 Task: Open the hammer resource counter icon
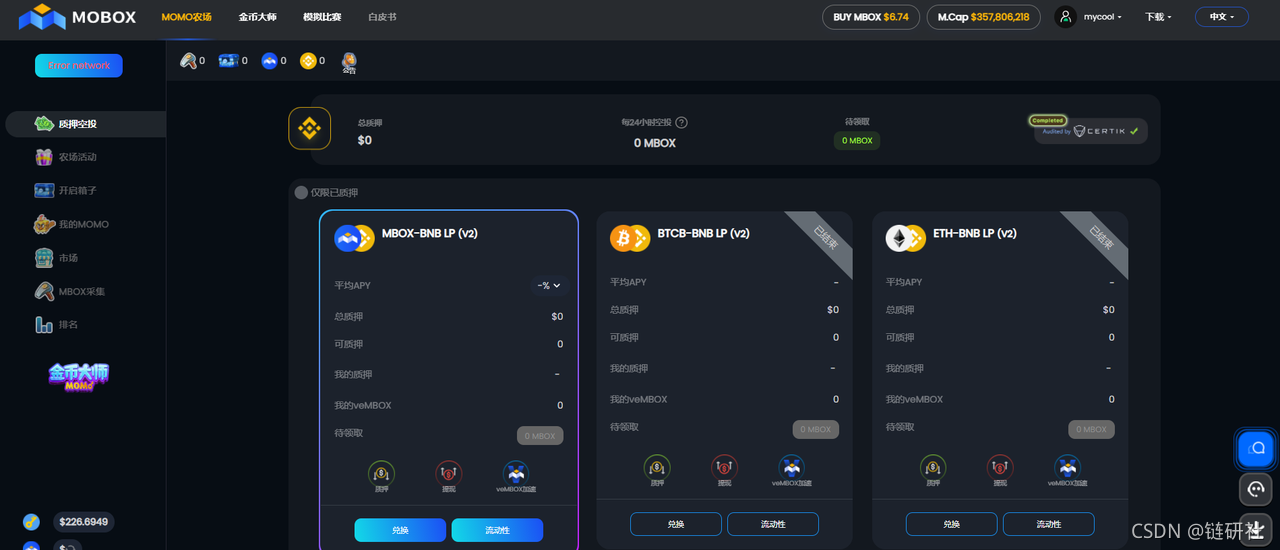point(188,61)
